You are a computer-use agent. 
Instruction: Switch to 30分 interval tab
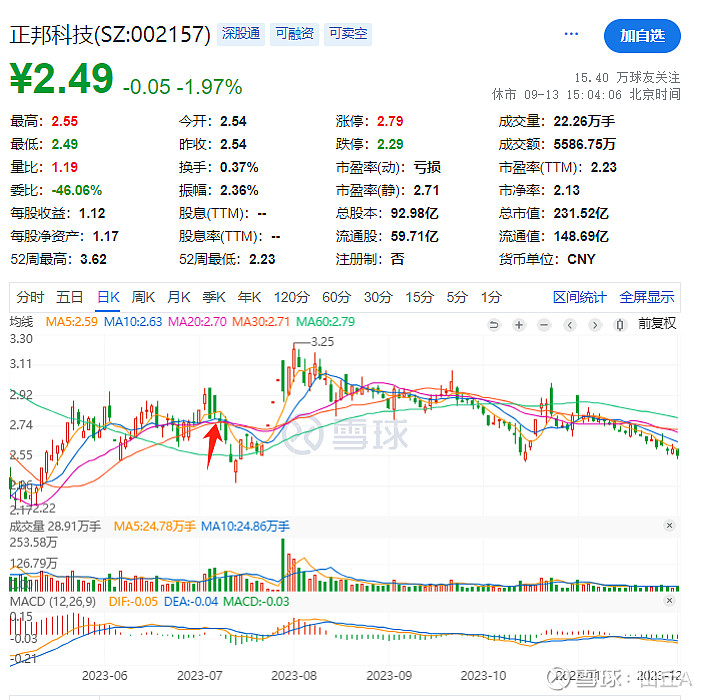coord(378,297)
